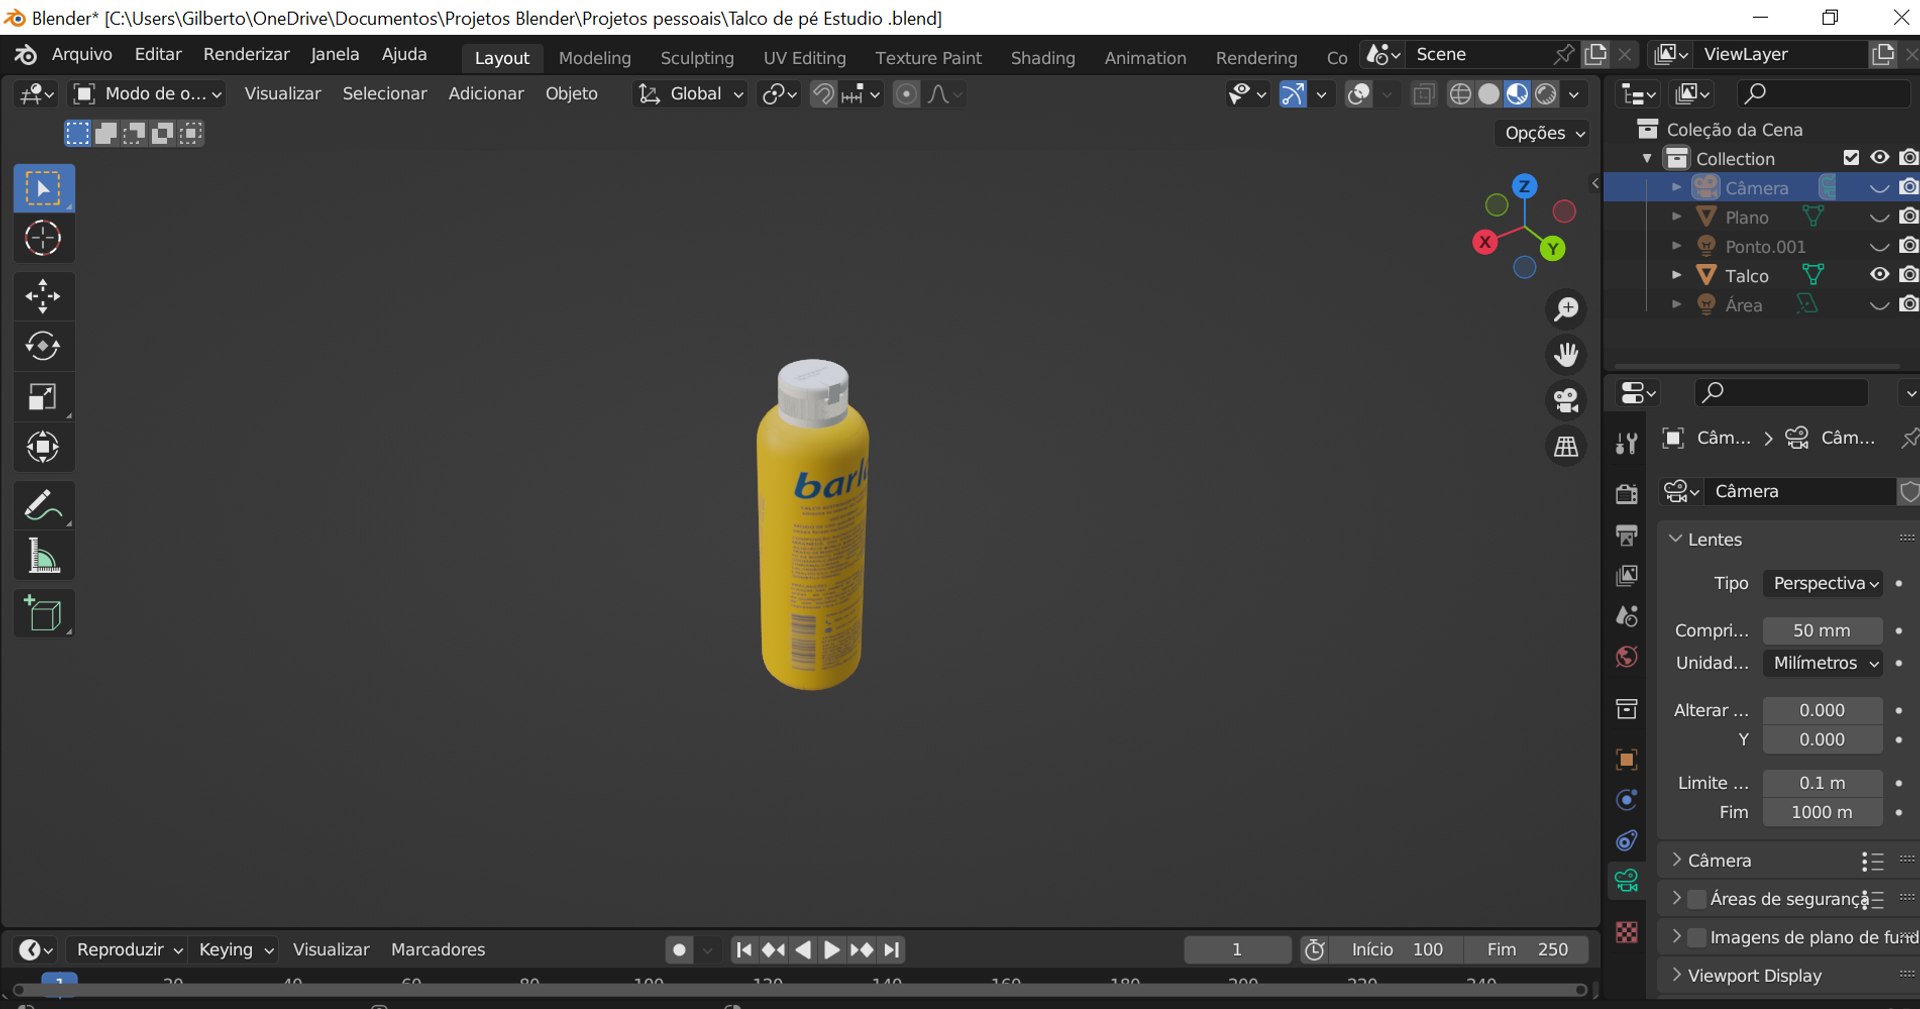Screen dimensions: 1920x1009
Task: Click the Add Cube tool
Action: [43, 614]
